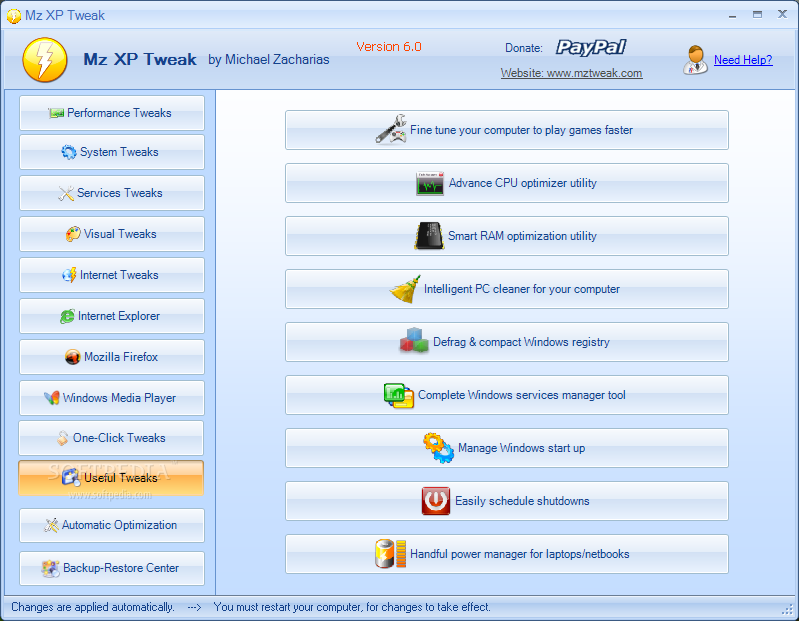Click the help person avatar icon
The image size is (799, 621).
coord(696,60)
